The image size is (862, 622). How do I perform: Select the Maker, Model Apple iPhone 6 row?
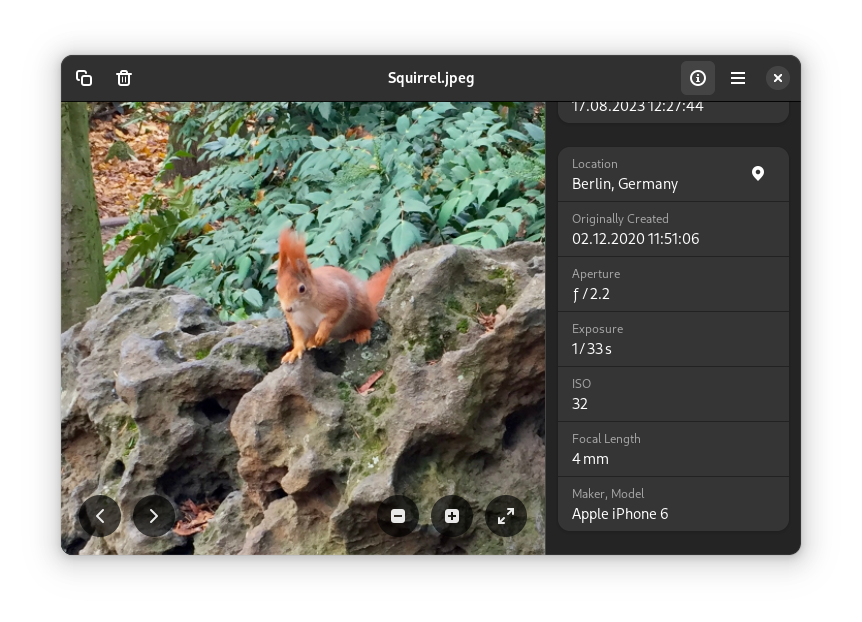coord(673,504)
